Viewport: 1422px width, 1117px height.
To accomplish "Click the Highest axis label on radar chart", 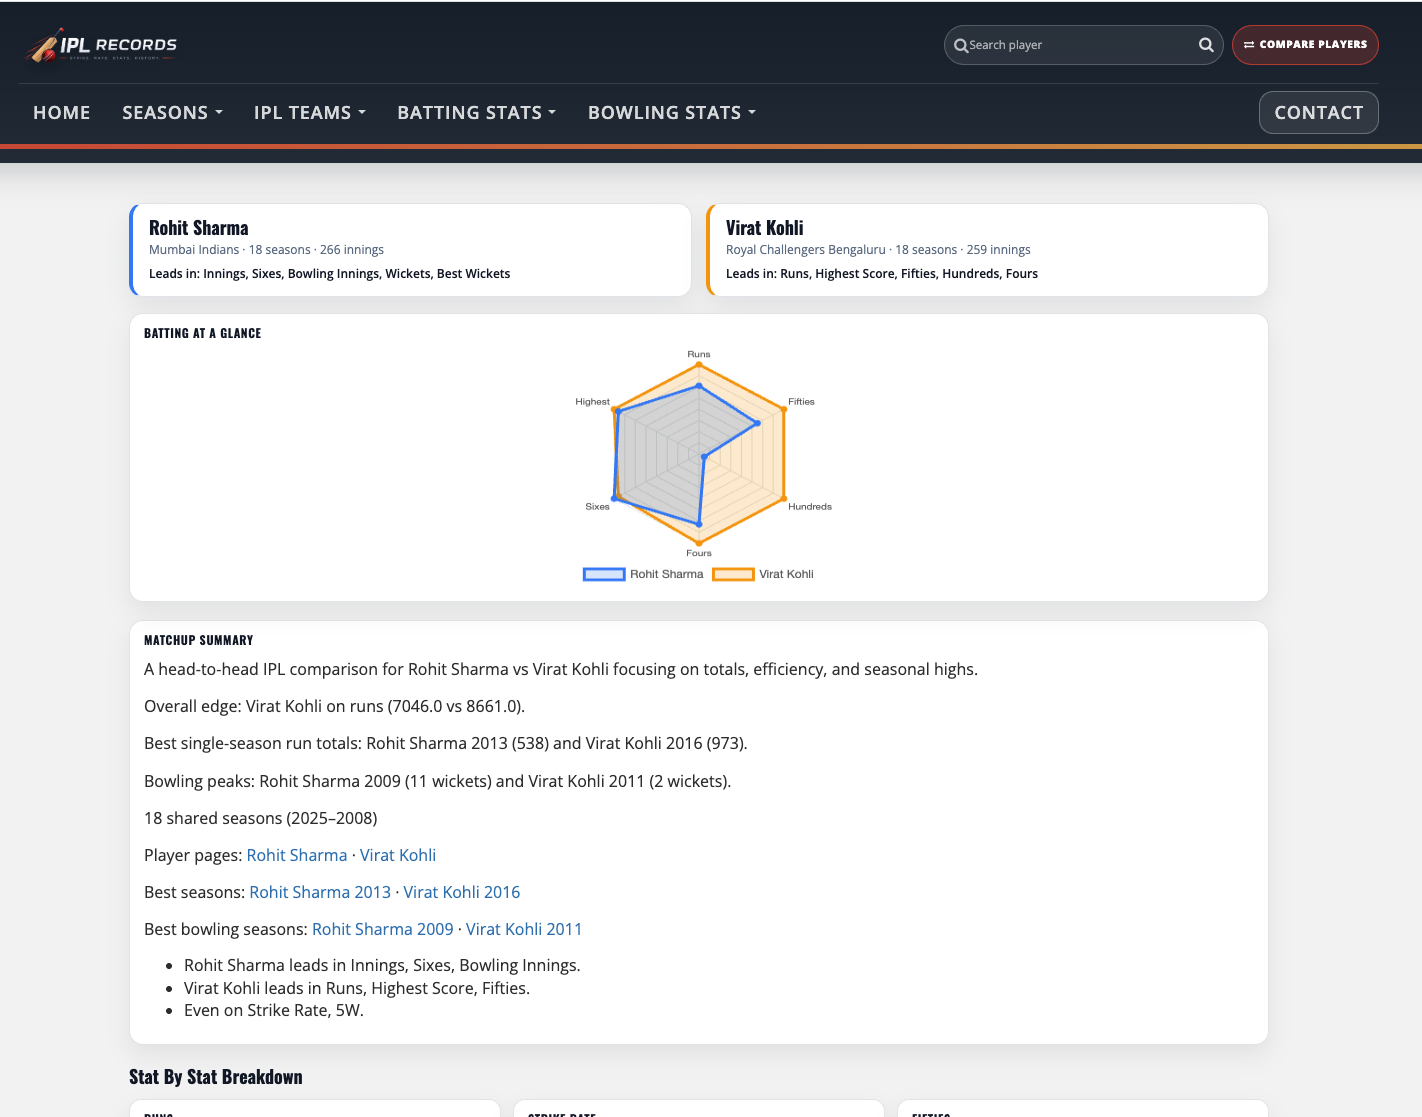I will 592,401.
